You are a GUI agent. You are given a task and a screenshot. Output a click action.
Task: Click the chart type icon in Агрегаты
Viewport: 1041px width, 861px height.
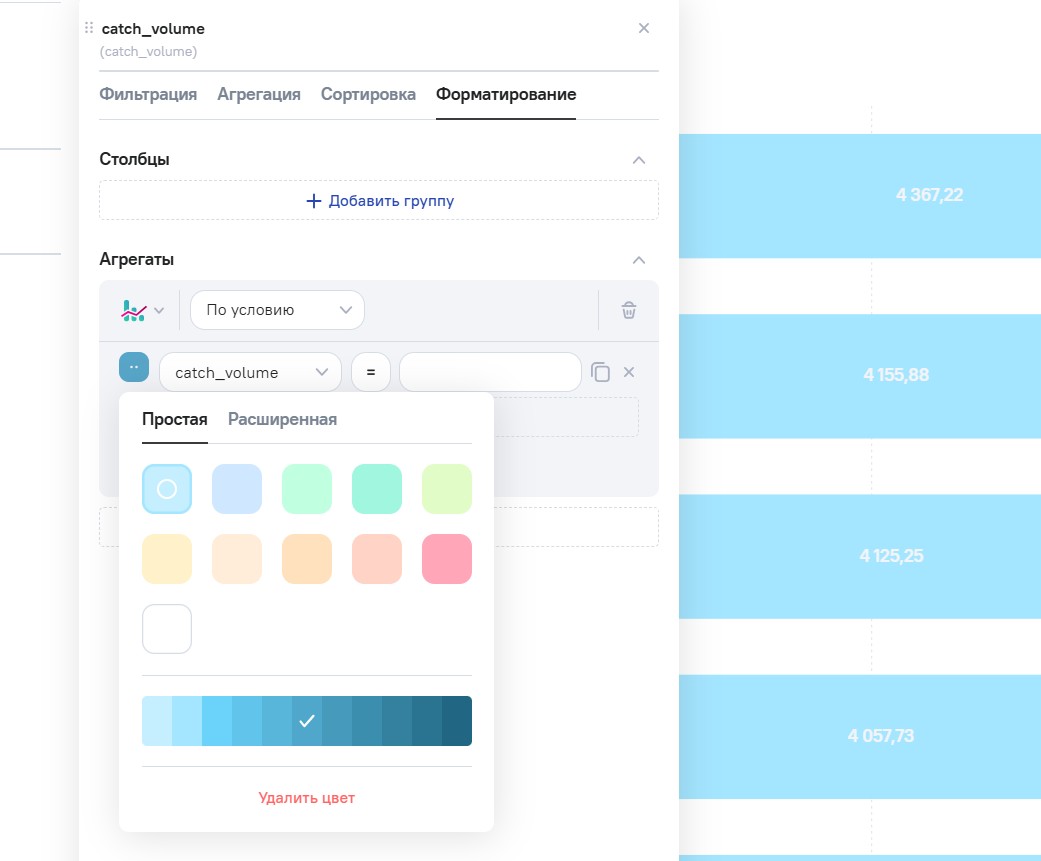(142, 310)
